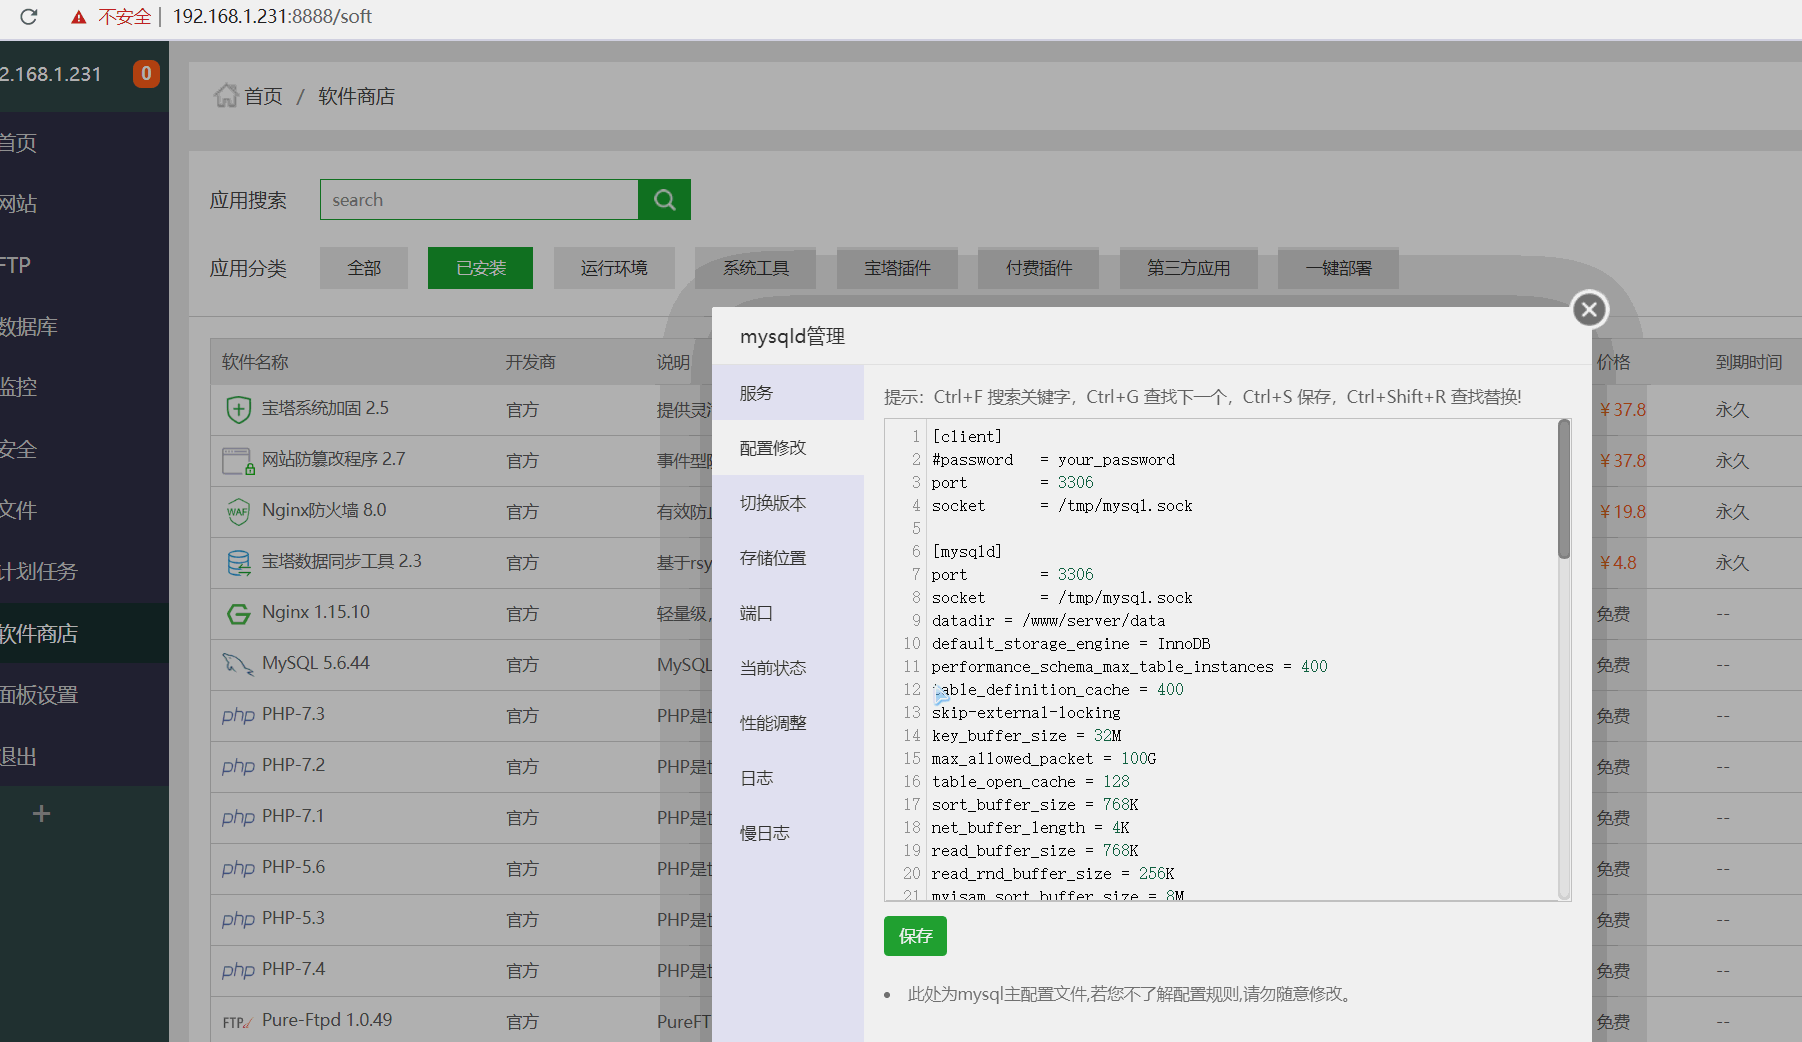Click the 系统工具 category button
Screen dimensions: 1802x1042
756,268
